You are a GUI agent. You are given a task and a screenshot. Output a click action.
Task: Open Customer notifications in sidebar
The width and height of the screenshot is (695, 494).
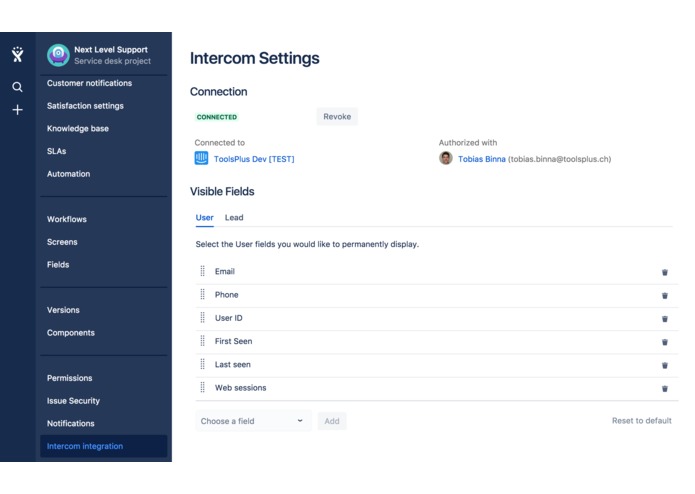90,83
